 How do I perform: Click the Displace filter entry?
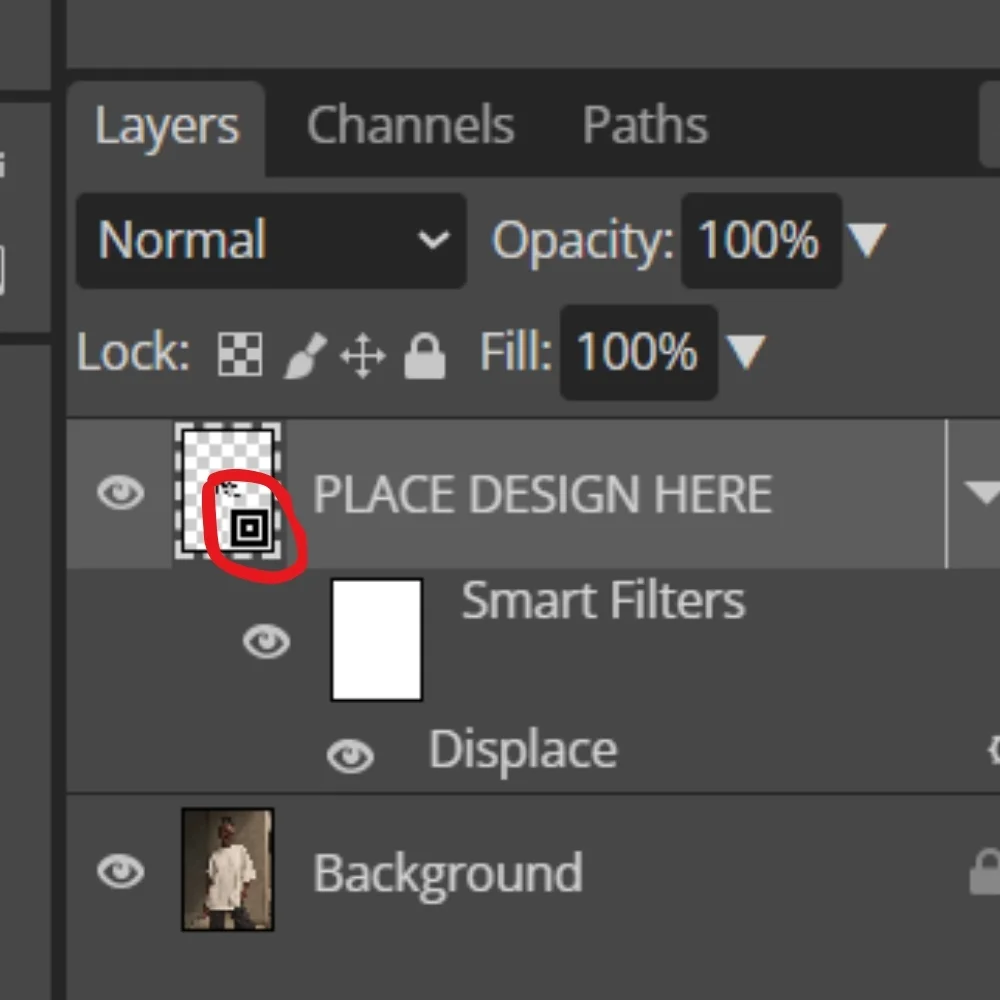point(523,751)
